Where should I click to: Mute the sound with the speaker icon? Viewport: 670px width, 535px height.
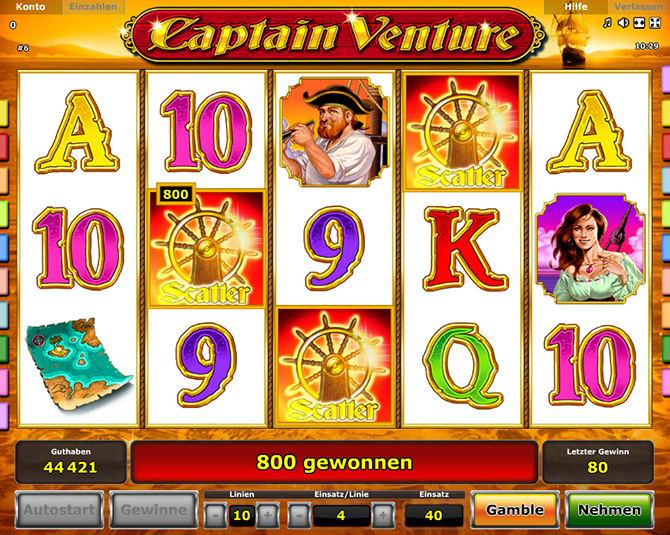(623, 23)
